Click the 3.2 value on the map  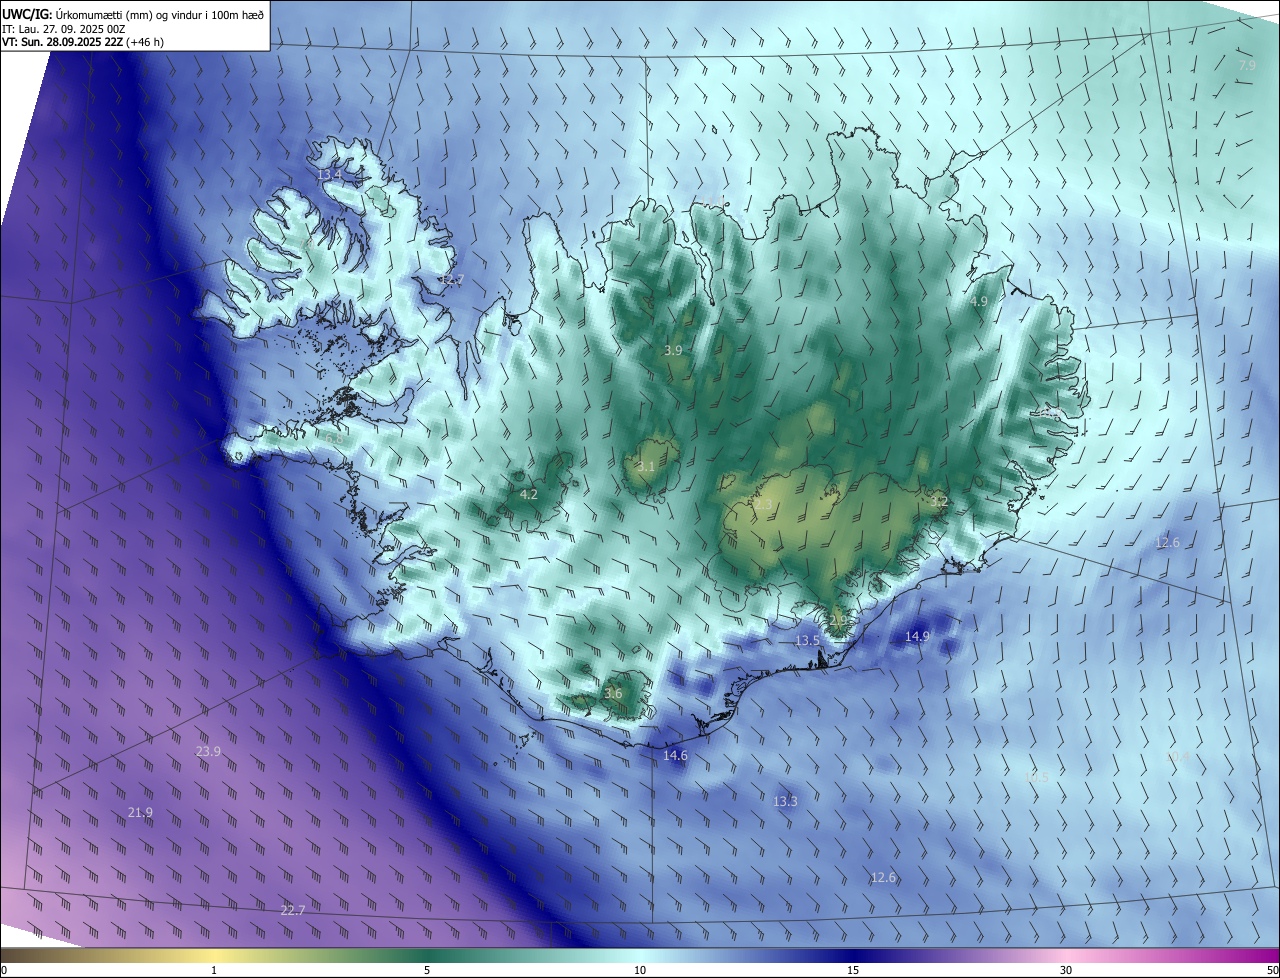coord(938,502)
